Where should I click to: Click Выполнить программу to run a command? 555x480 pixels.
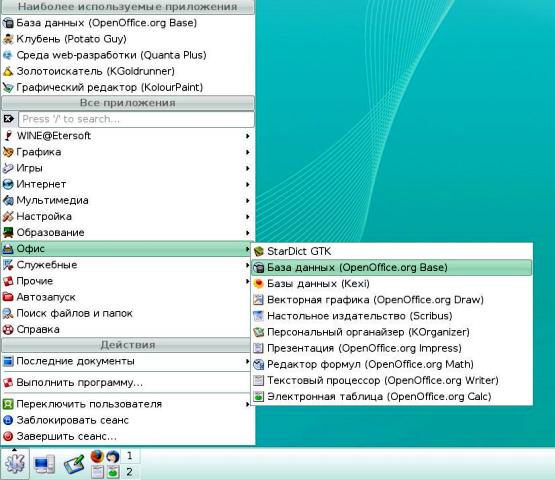pos(127,383)
